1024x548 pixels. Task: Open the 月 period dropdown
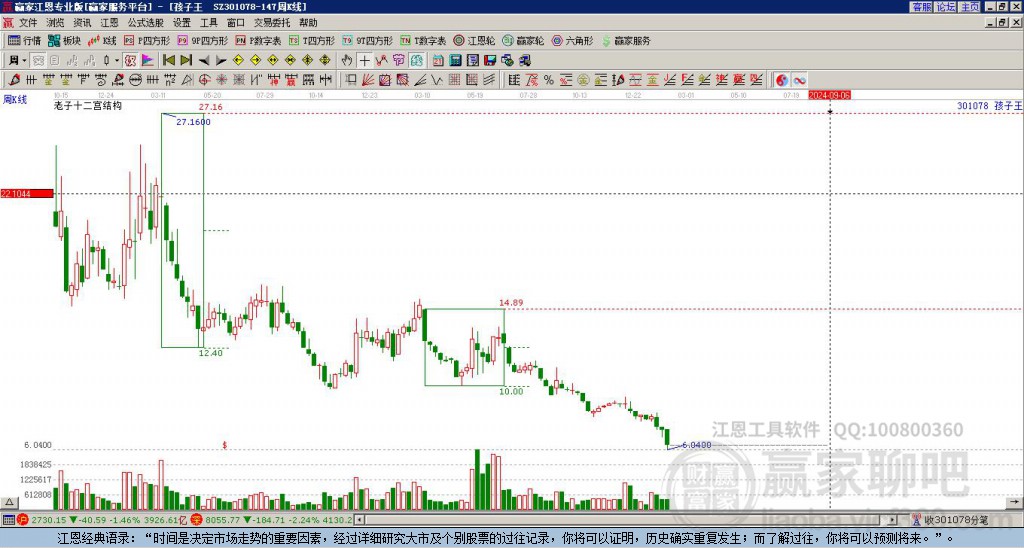(x=18, y=61)
